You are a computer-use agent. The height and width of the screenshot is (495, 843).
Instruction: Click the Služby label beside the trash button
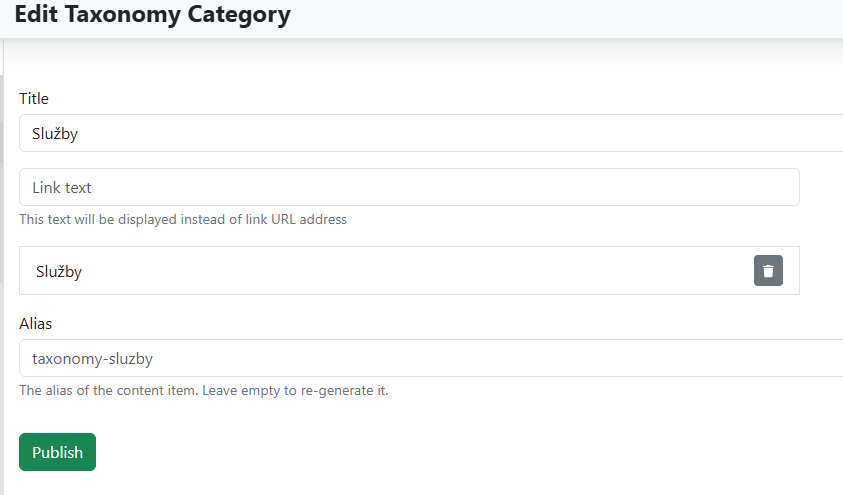tap(59, 271)
